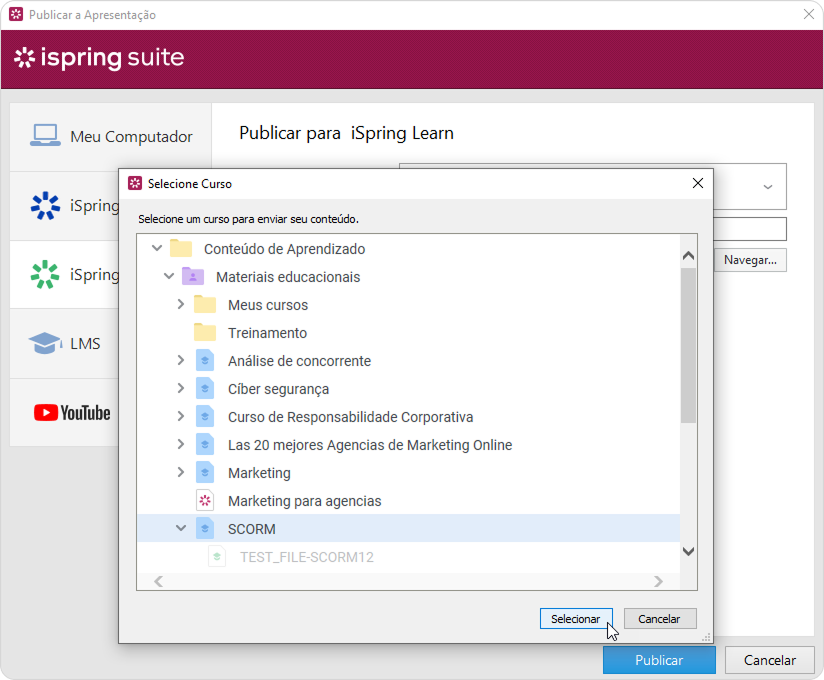
Task: Click the TEST_FILE-SCORM12 item icon
Action: click(217, 557)
